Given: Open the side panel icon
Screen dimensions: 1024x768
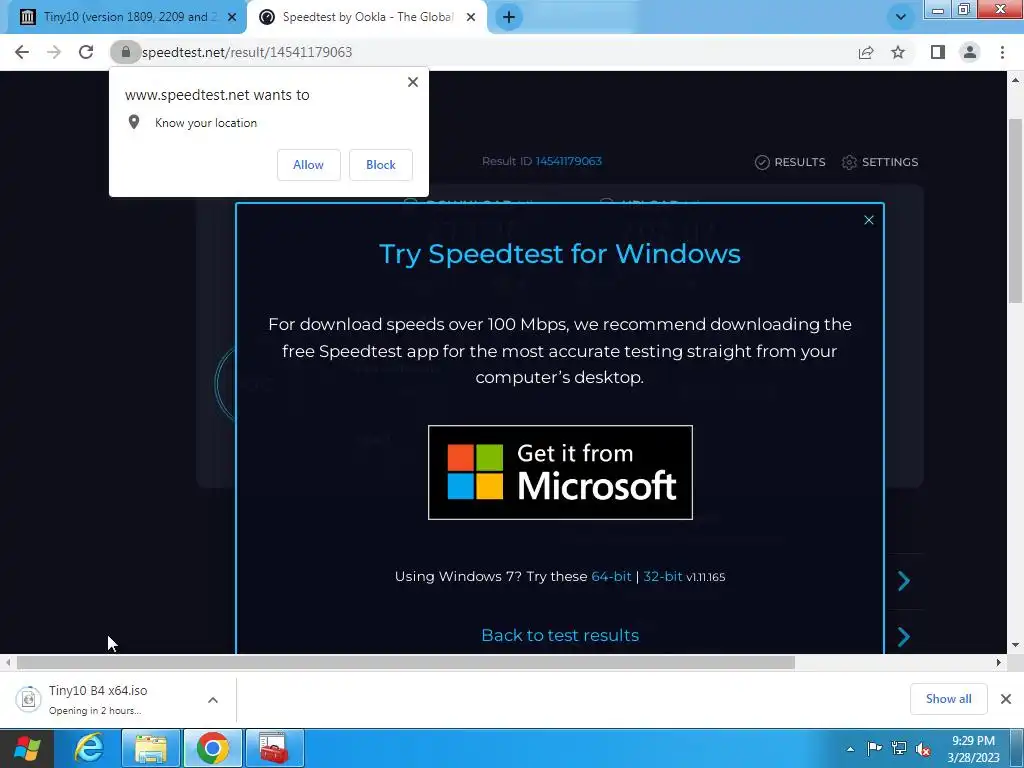Looking at the screenshot, I should 938,52.
